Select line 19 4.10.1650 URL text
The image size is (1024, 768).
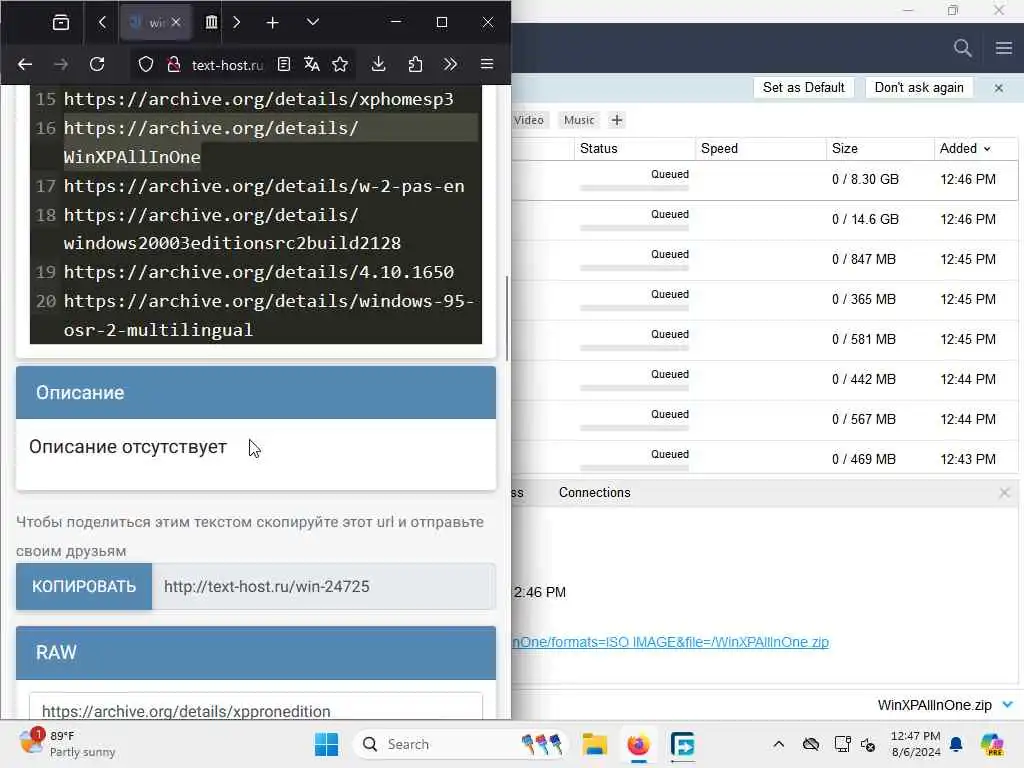(259, 272)
